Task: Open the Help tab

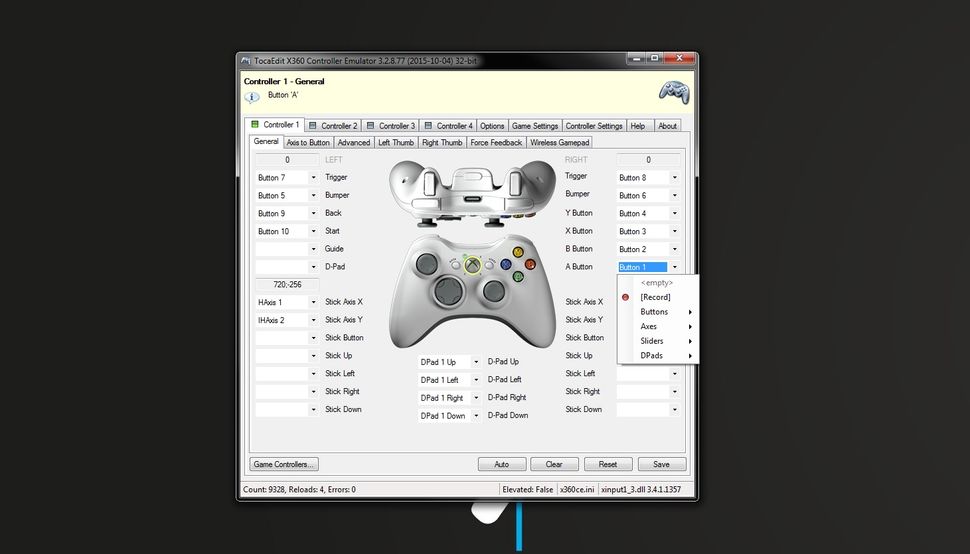Action: tap(638, 126)
